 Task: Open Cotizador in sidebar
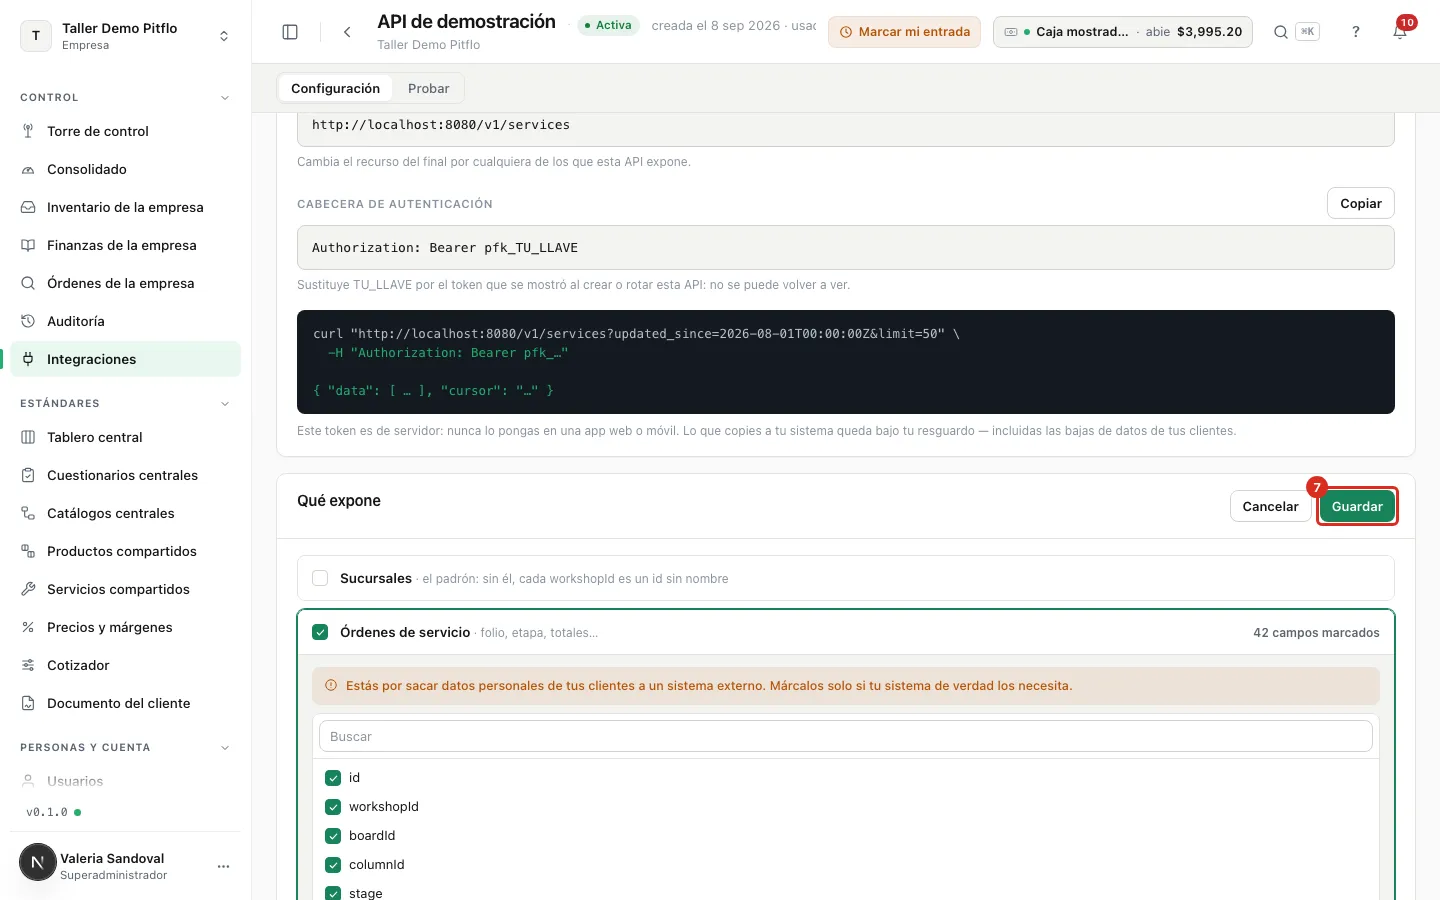(125, 665)
